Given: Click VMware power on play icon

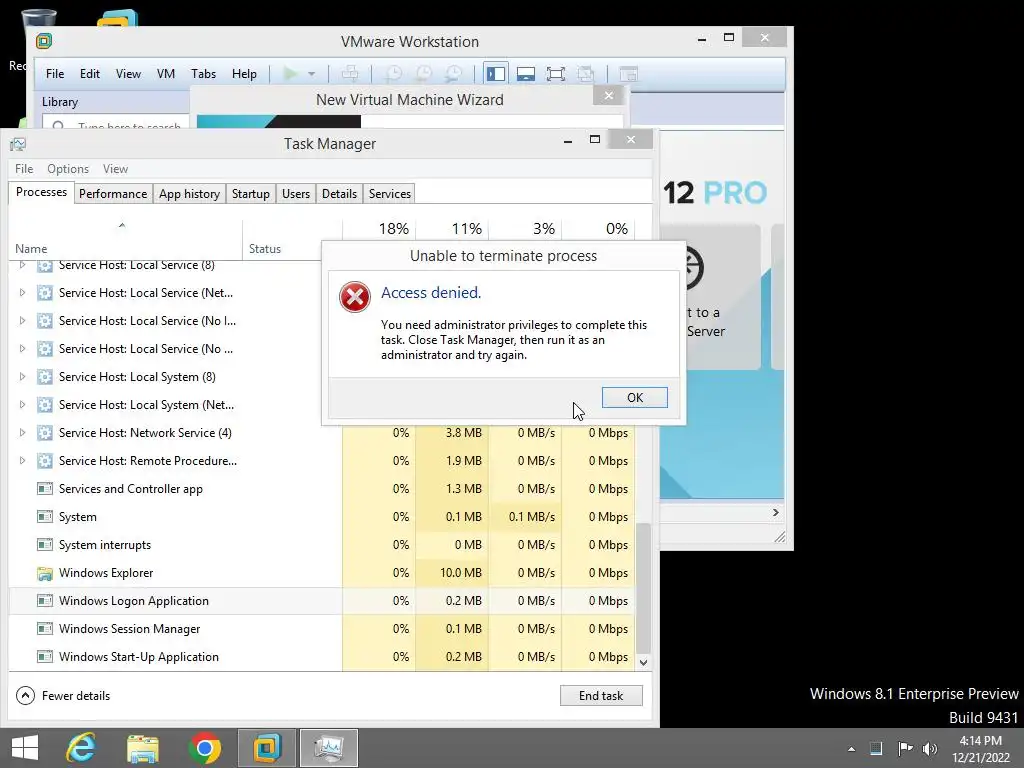Looking at the screenshot, I should pyautogui.click(x=290, y=74).
